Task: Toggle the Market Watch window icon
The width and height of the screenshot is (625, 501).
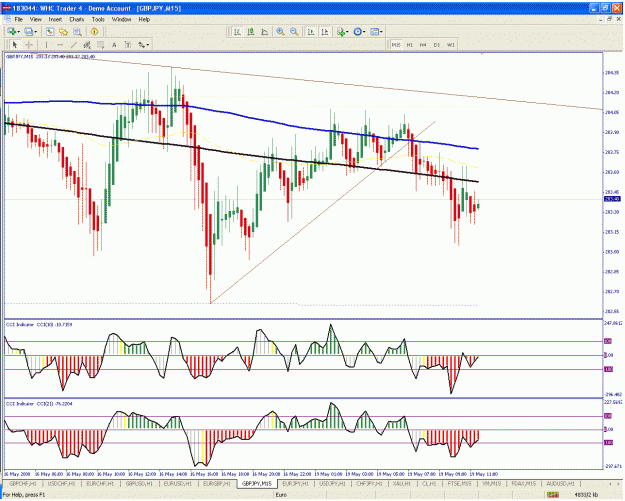Action: 50,31
